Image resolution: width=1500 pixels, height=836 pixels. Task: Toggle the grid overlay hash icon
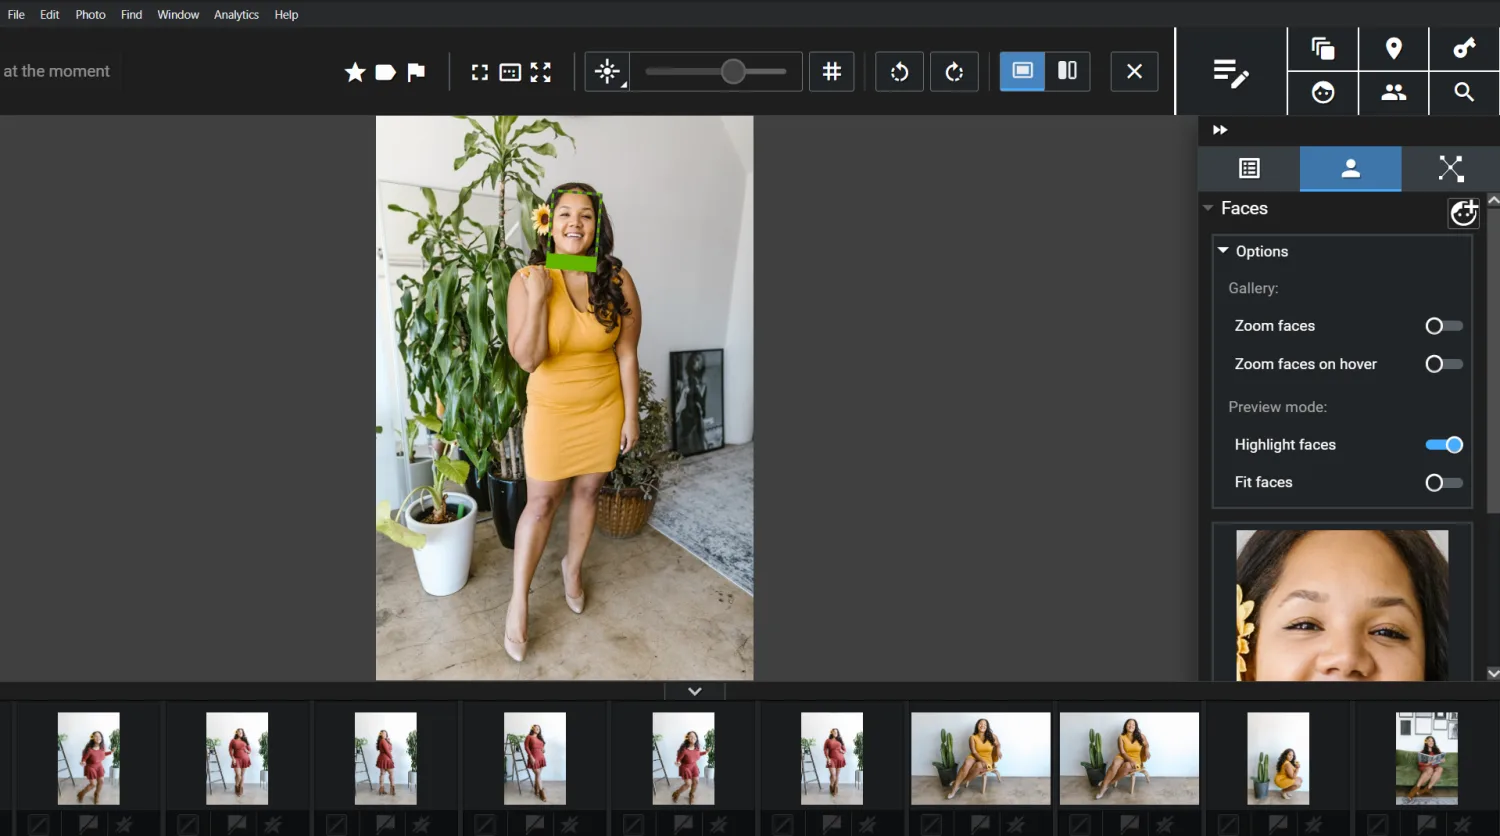tap(832, 71)
